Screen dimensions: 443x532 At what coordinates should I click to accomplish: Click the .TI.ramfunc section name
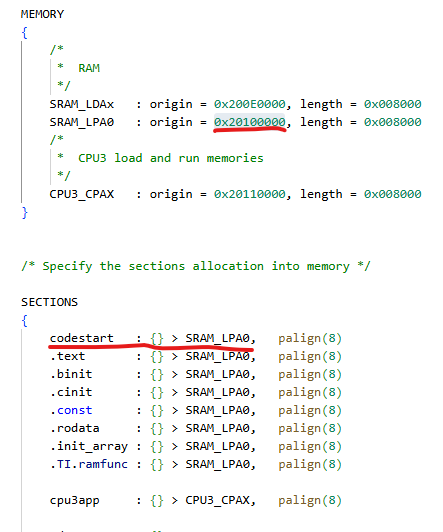pos(89,464)
